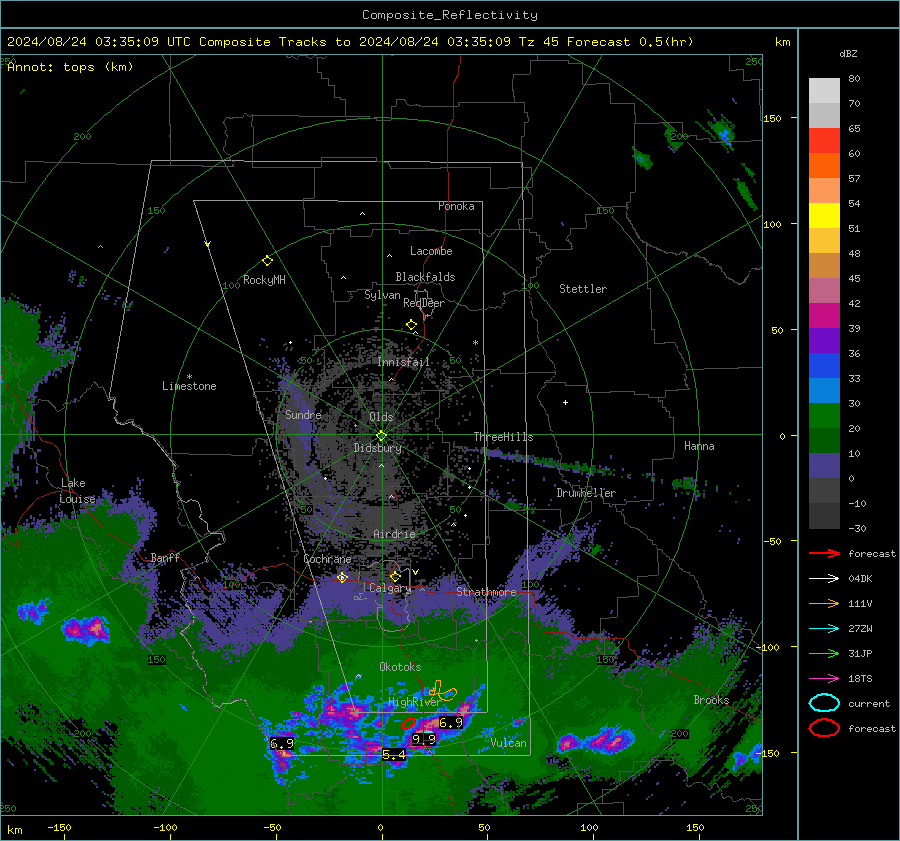Click the Hanna city label

point(699,446)
